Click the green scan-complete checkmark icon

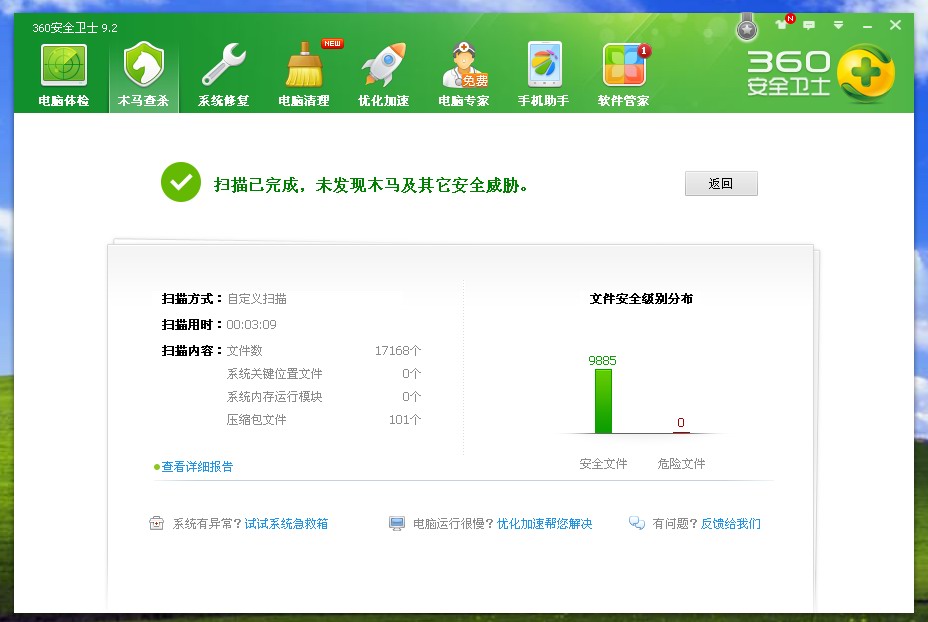(181, 182)
